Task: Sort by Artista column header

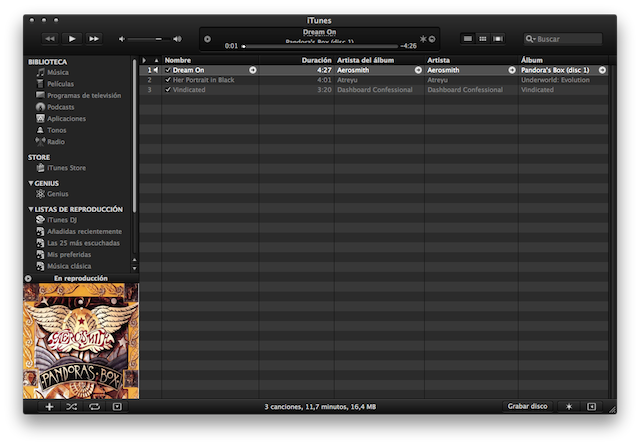Action: [x=471, y=60]
